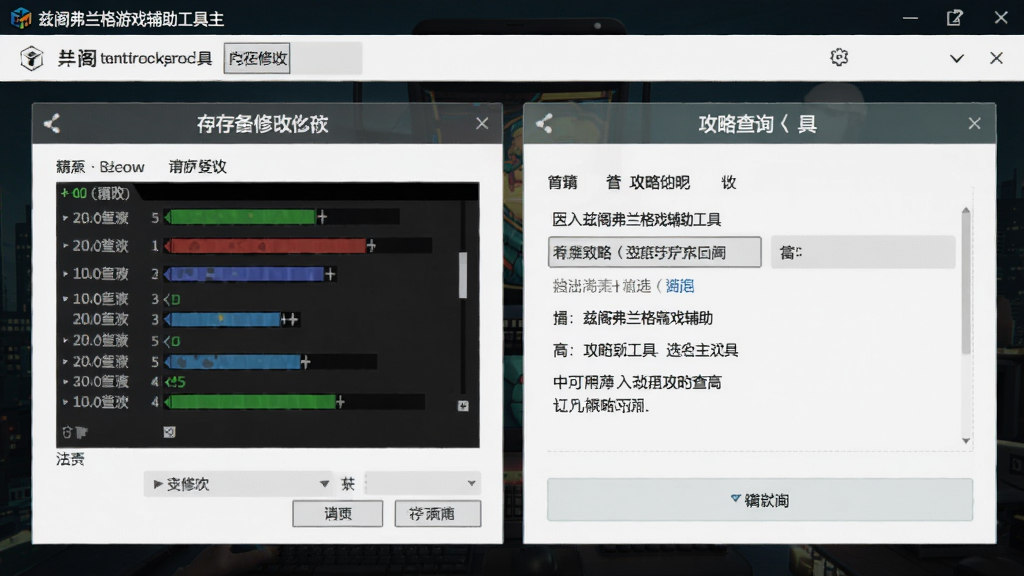
Task: Click right panel scrollbar thumb
Action: click(966, 285)
